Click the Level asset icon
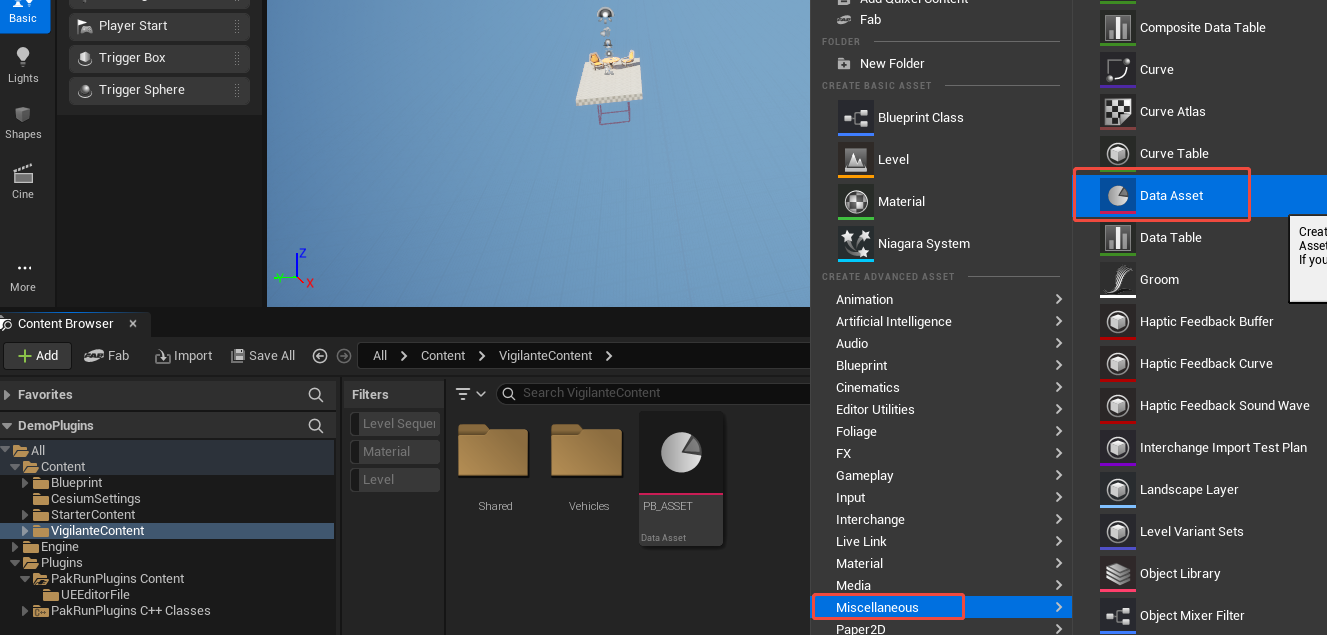The image size is (1327, 635). pyautogui.click(x=856, y=159)
